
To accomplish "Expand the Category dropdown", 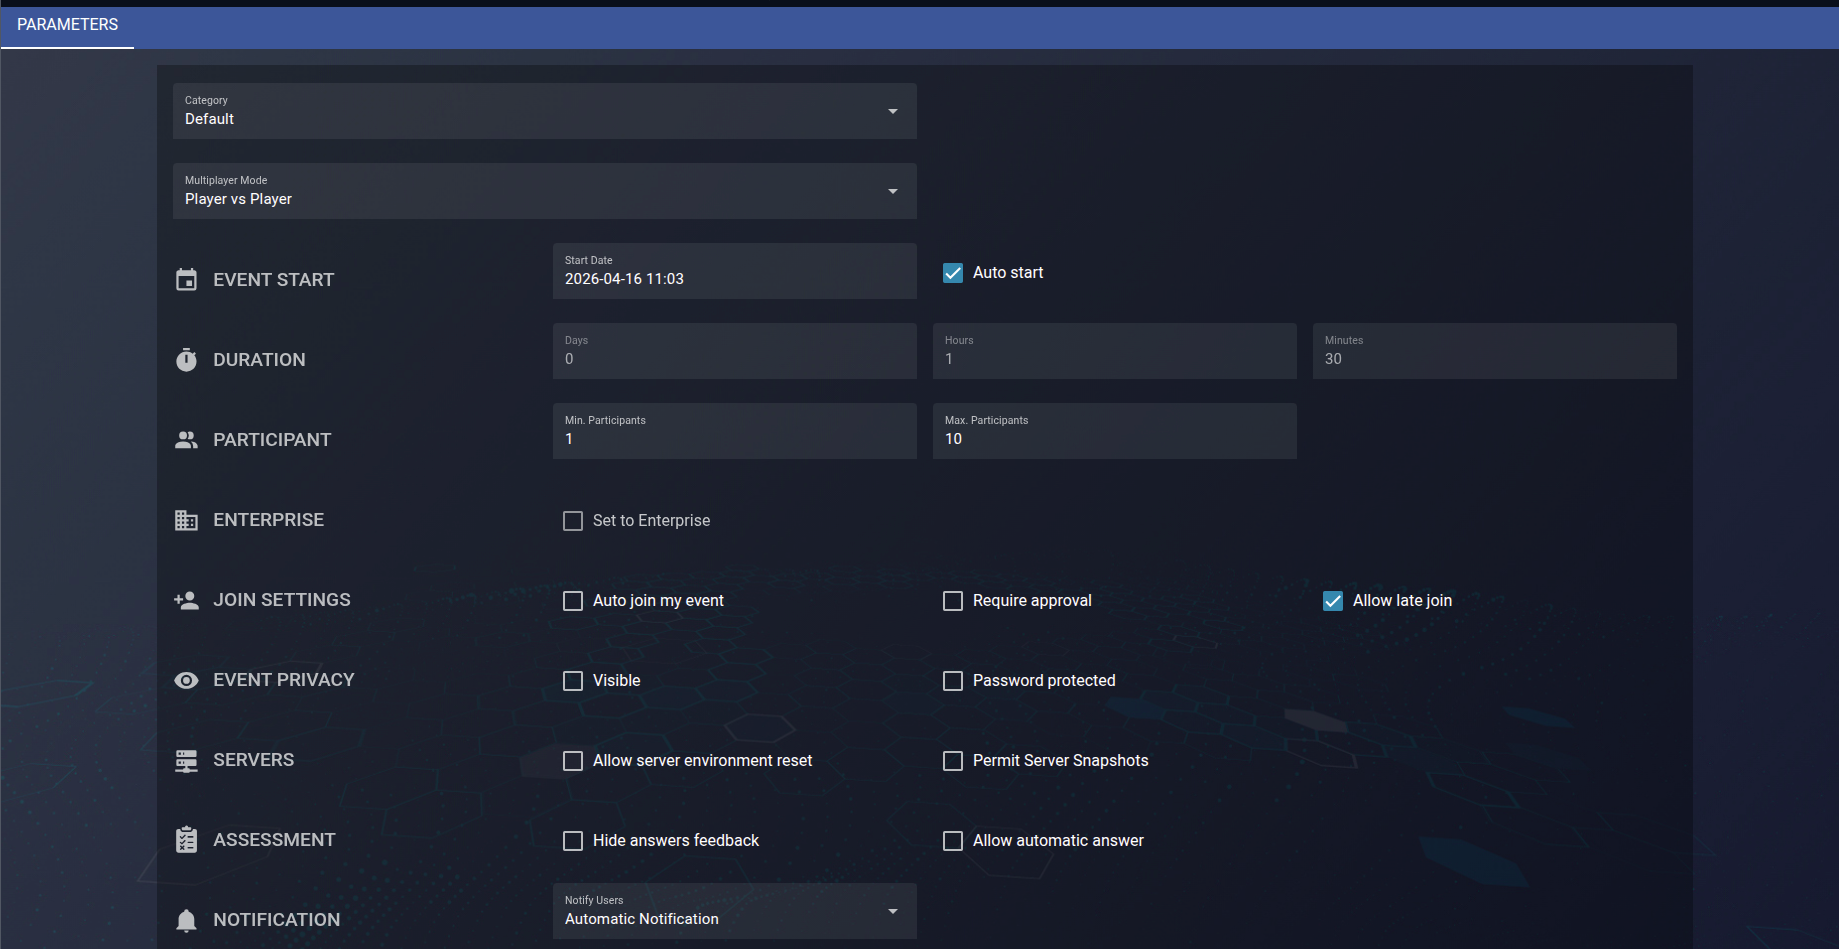I will (545, 111).
